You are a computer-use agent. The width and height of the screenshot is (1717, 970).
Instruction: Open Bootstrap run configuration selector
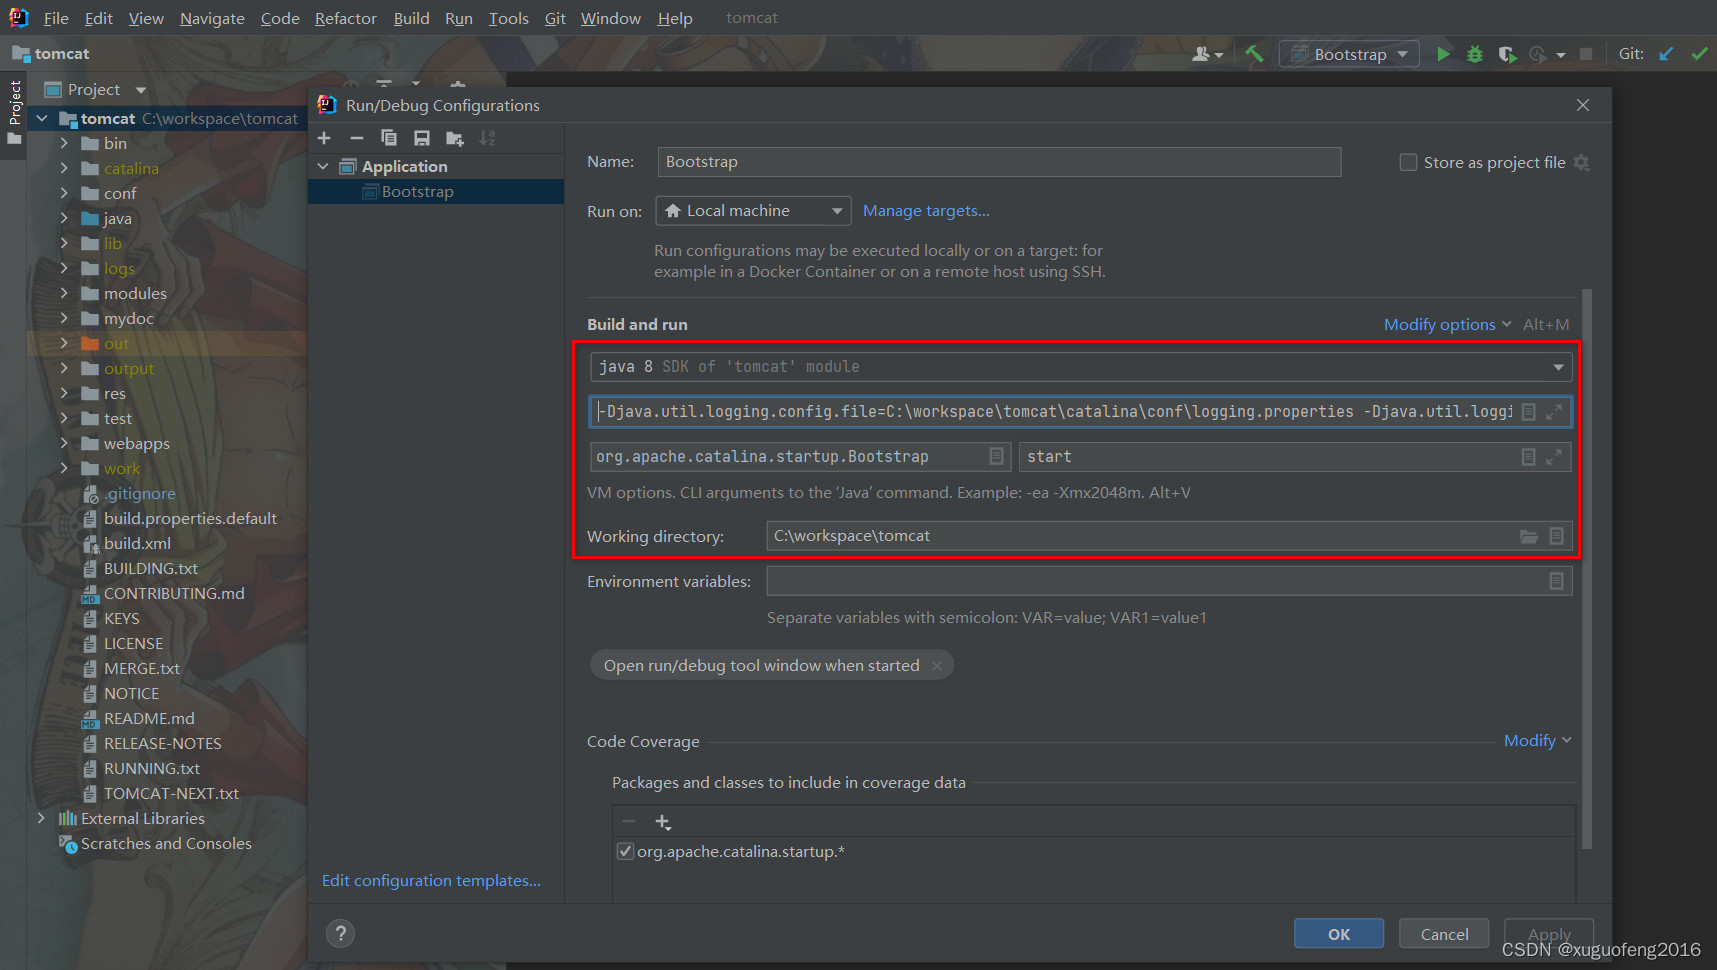pos(1349,54)
